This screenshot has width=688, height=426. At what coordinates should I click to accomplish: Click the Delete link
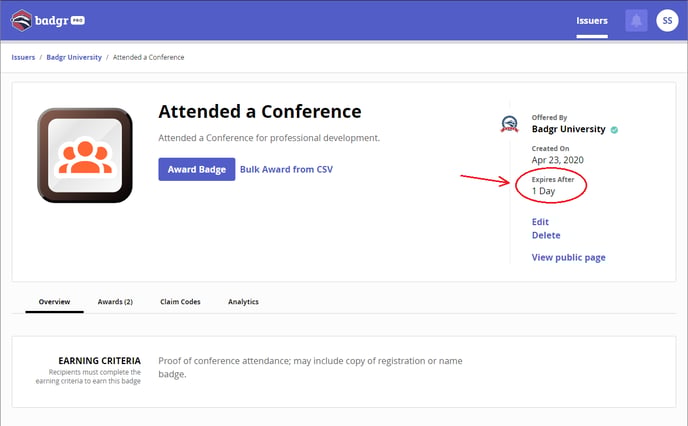(546, 235)
